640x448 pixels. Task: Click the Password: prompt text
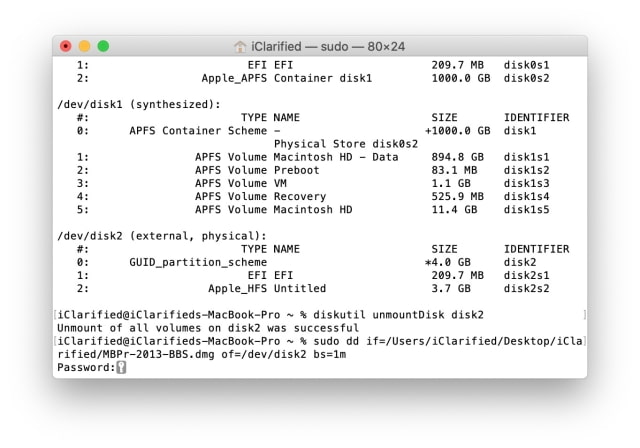tap(87, 367)
